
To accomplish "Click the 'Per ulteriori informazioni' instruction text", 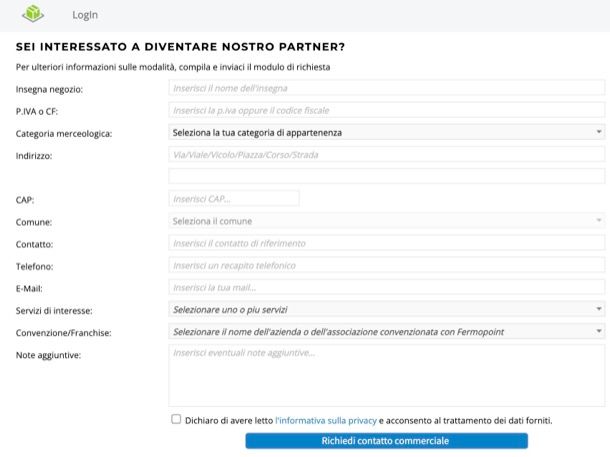I will (x=173, y=67).
